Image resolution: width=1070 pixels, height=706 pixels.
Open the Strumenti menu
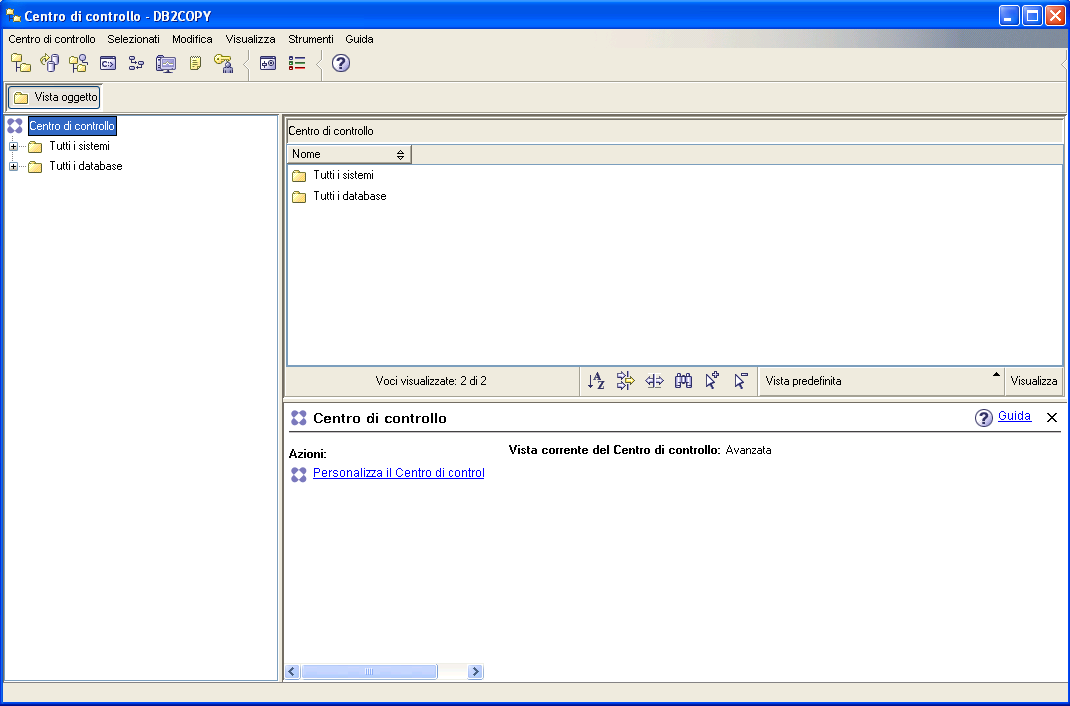click(x=310, y=39)
